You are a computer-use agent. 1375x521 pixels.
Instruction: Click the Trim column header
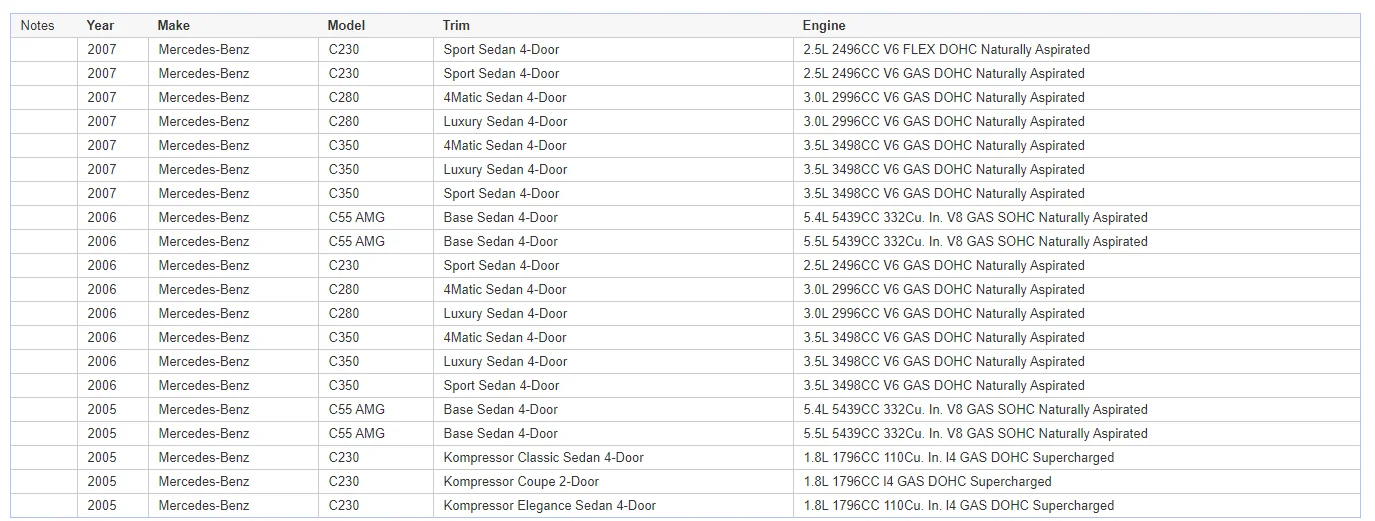tap(614, 25)
